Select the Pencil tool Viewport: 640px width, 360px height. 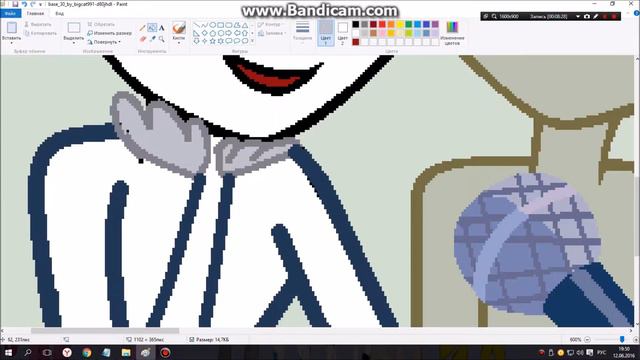tap(142, 28)
